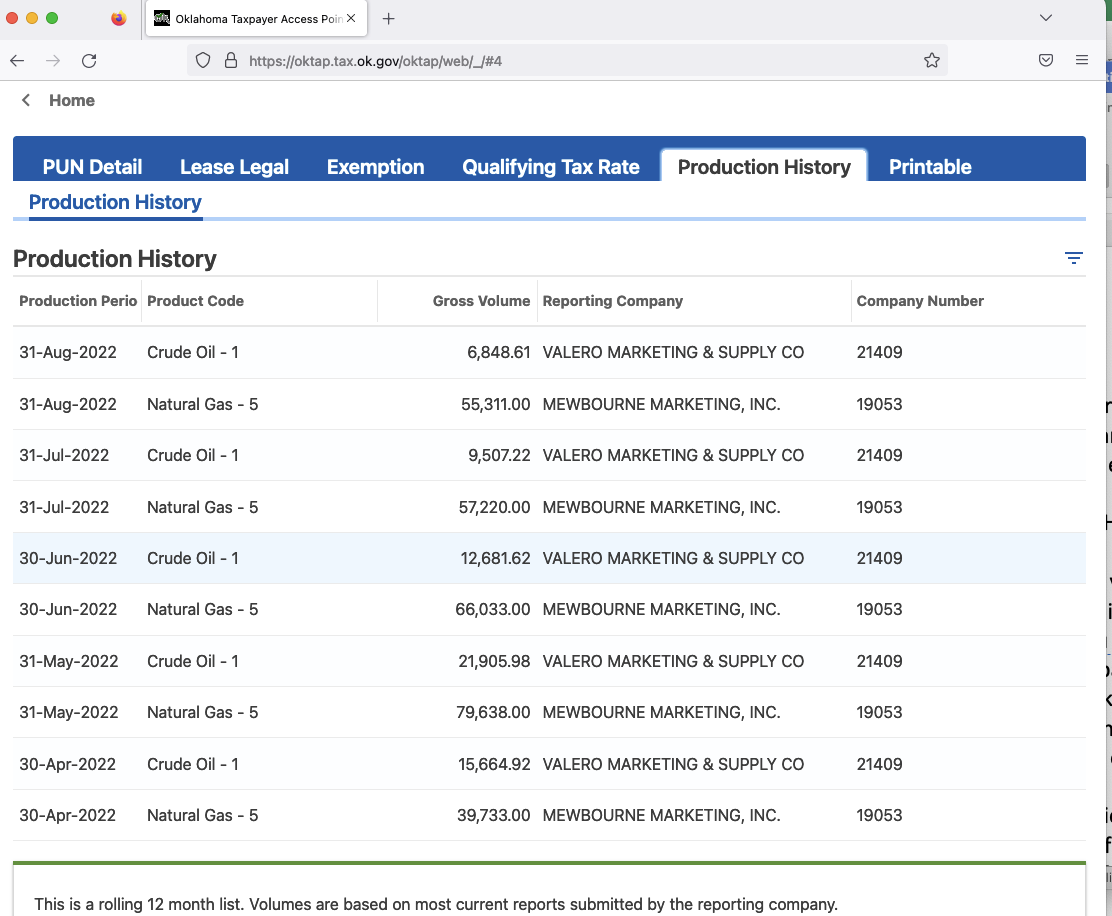The image size is (1112, 916).
Task: Click company number 19053 in the 79,638.00 row
Action: click(879, 712)
